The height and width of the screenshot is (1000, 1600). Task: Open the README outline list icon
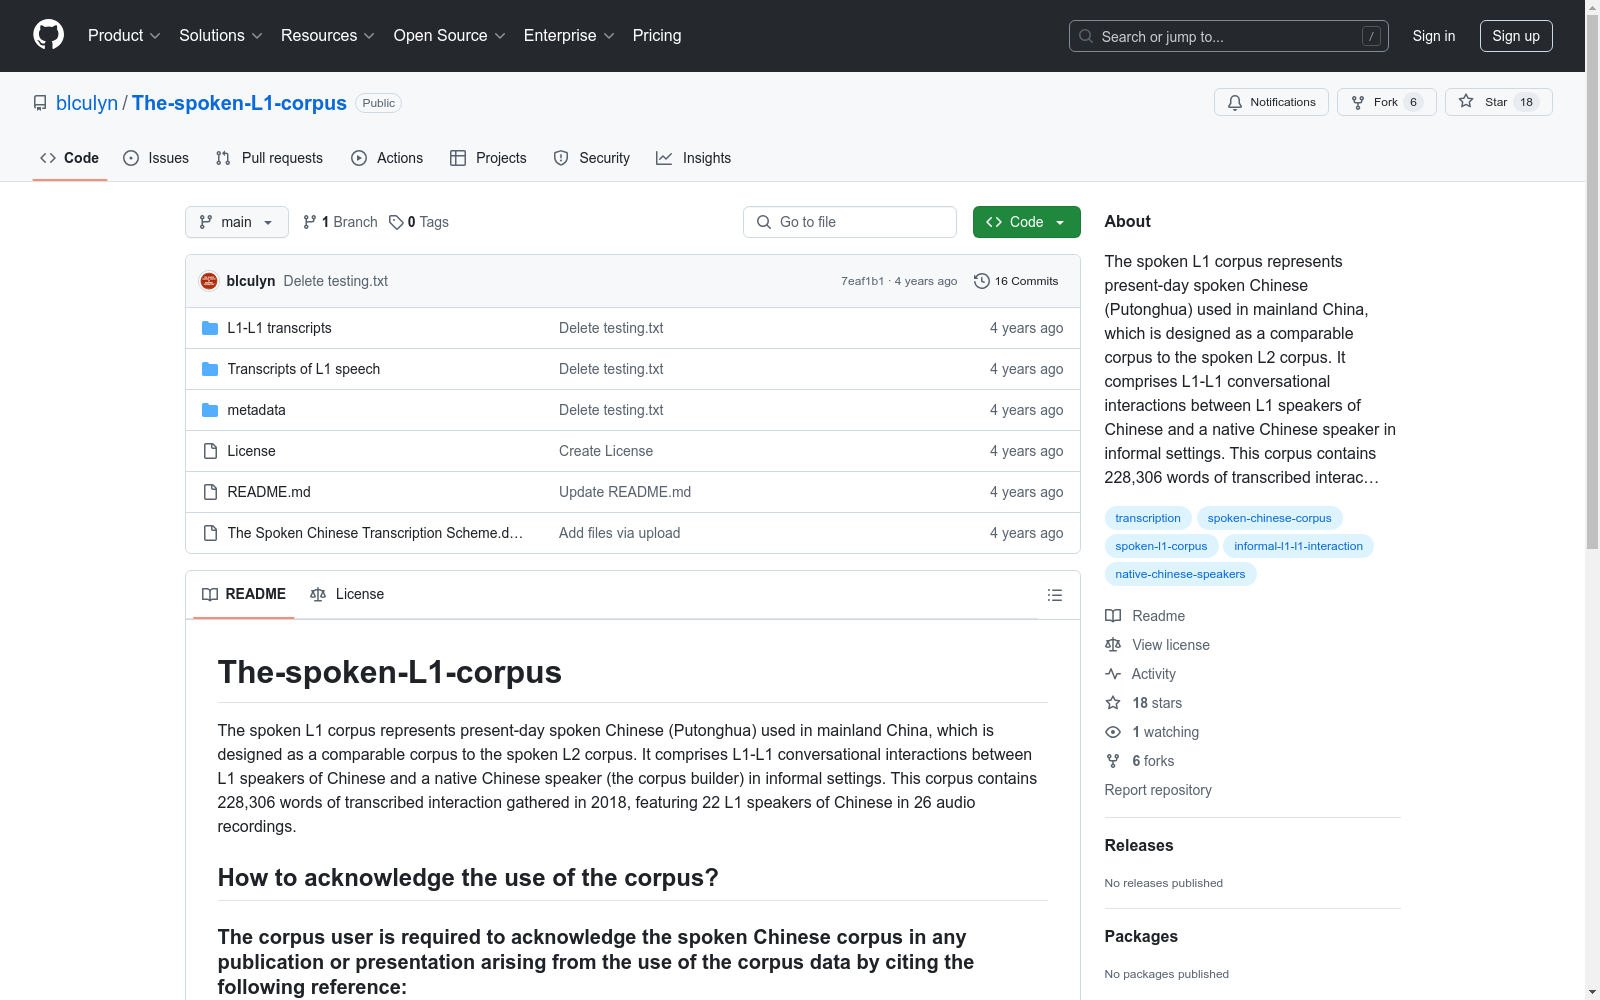pos(1054,595)
